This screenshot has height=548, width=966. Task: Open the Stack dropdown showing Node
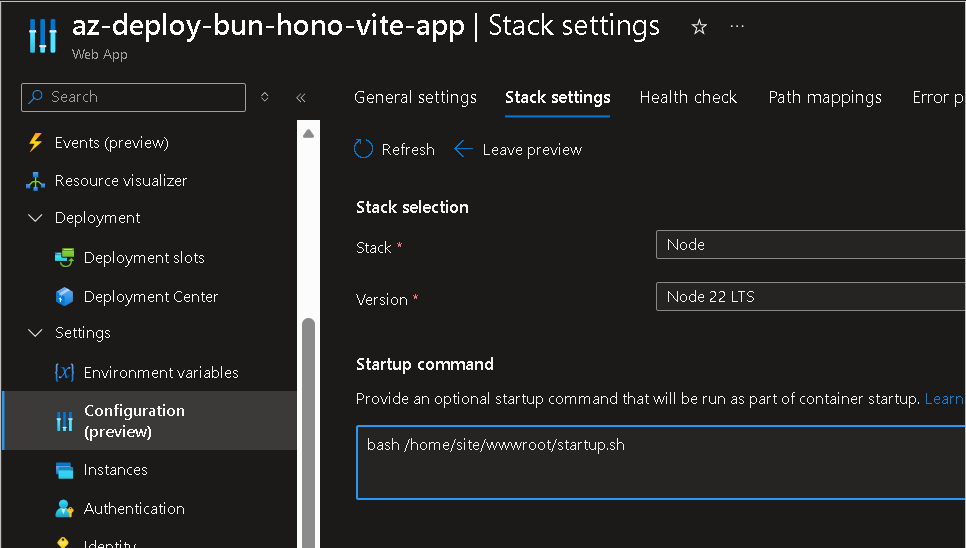(810, 245)
